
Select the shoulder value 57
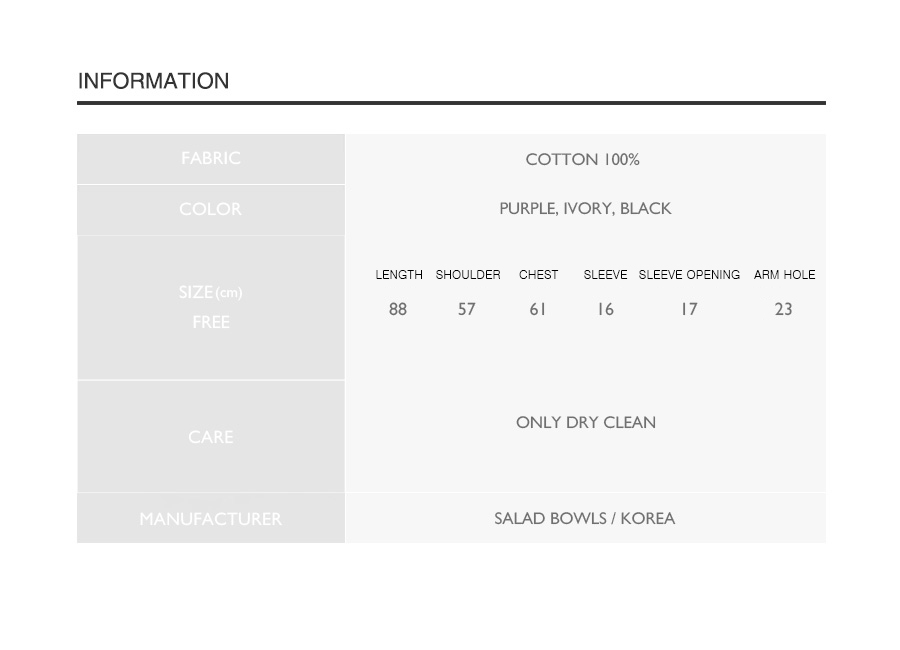coord(467,309)
